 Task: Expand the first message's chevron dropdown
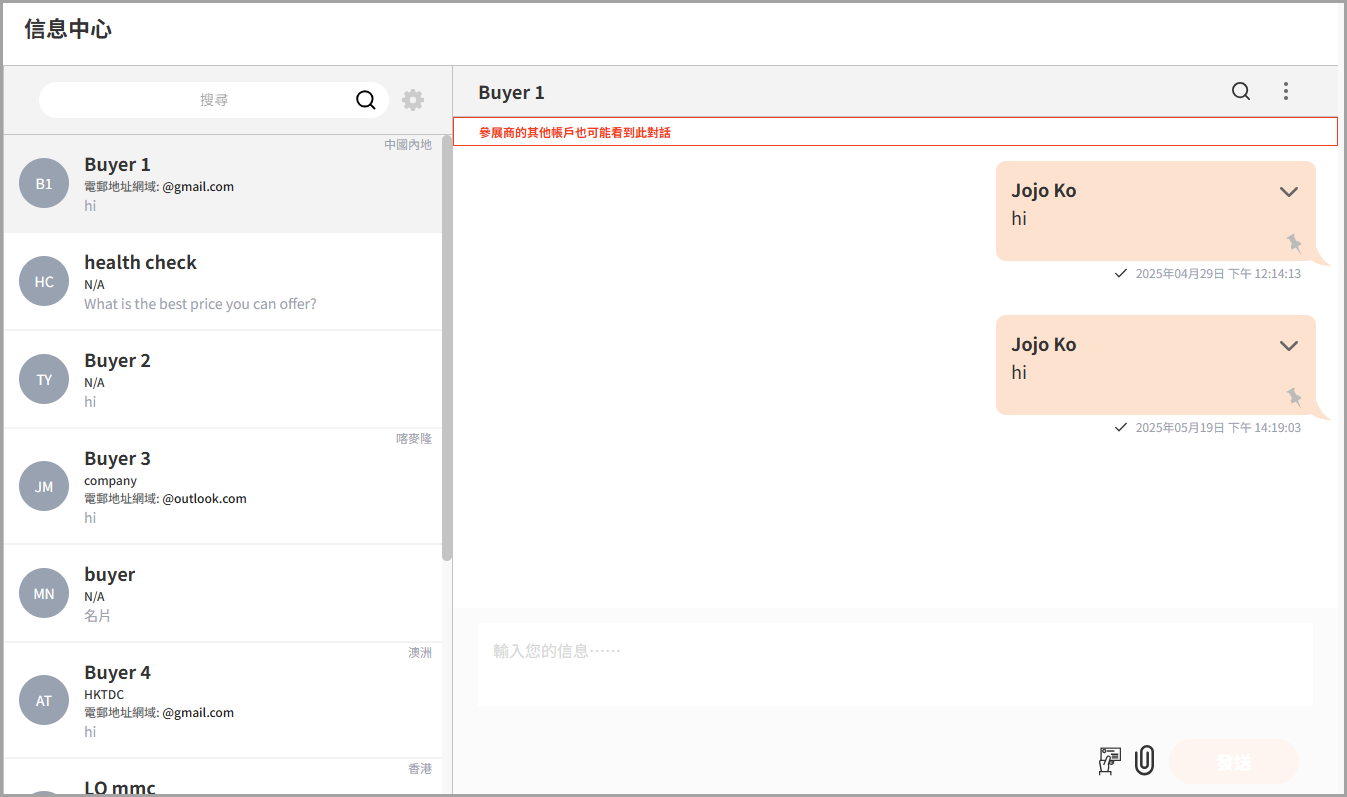1289,192
